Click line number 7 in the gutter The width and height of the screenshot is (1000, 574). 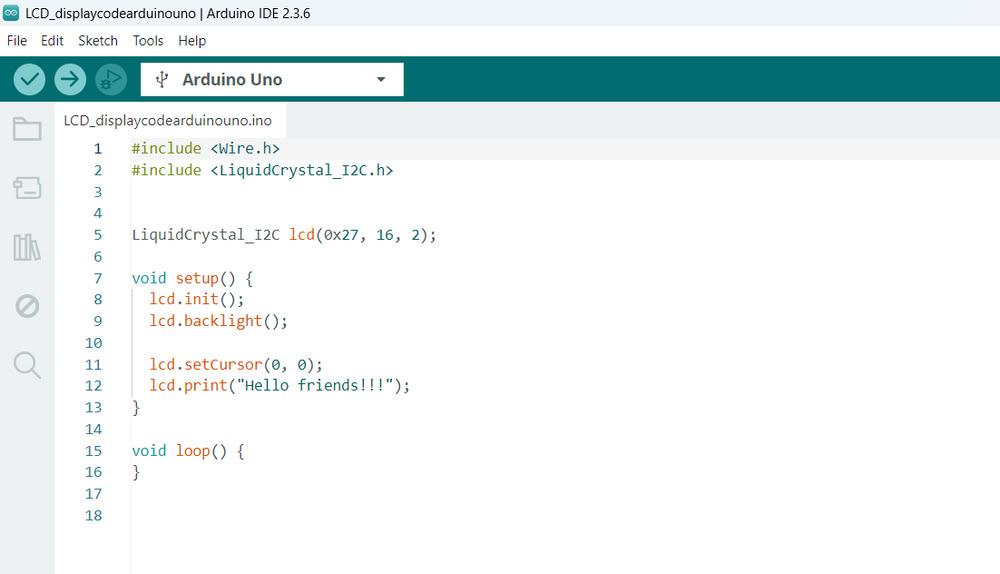tap(98, 278)
